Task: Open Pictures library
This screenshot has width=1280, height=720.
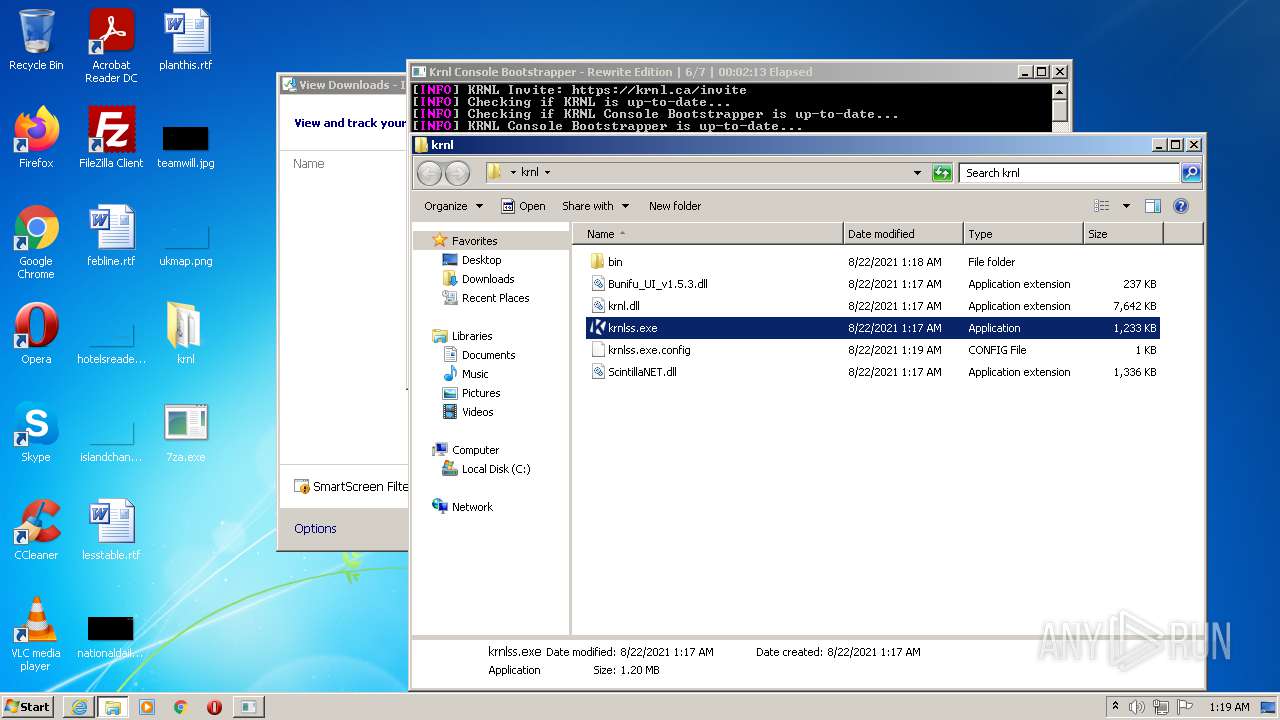Action: pos(480,393)
